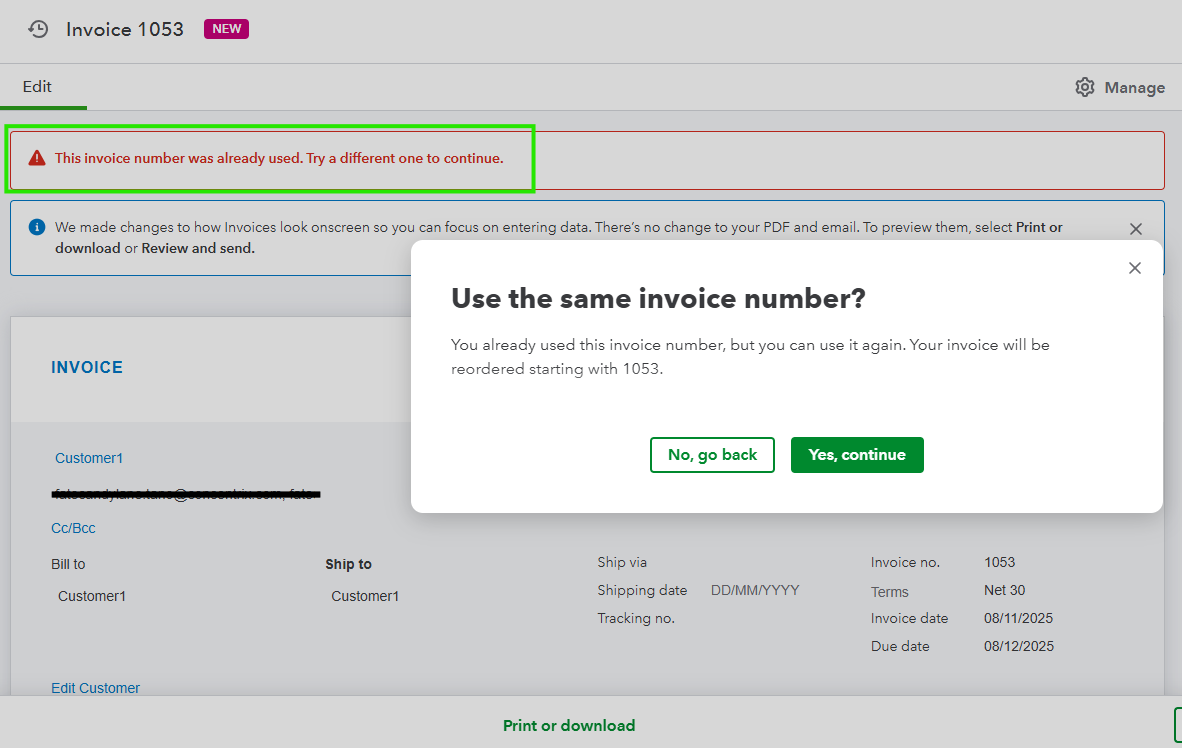Viewport: 1182px width, 748px height.
Task: Switch to the Edit tab
Action: point(38,87)
